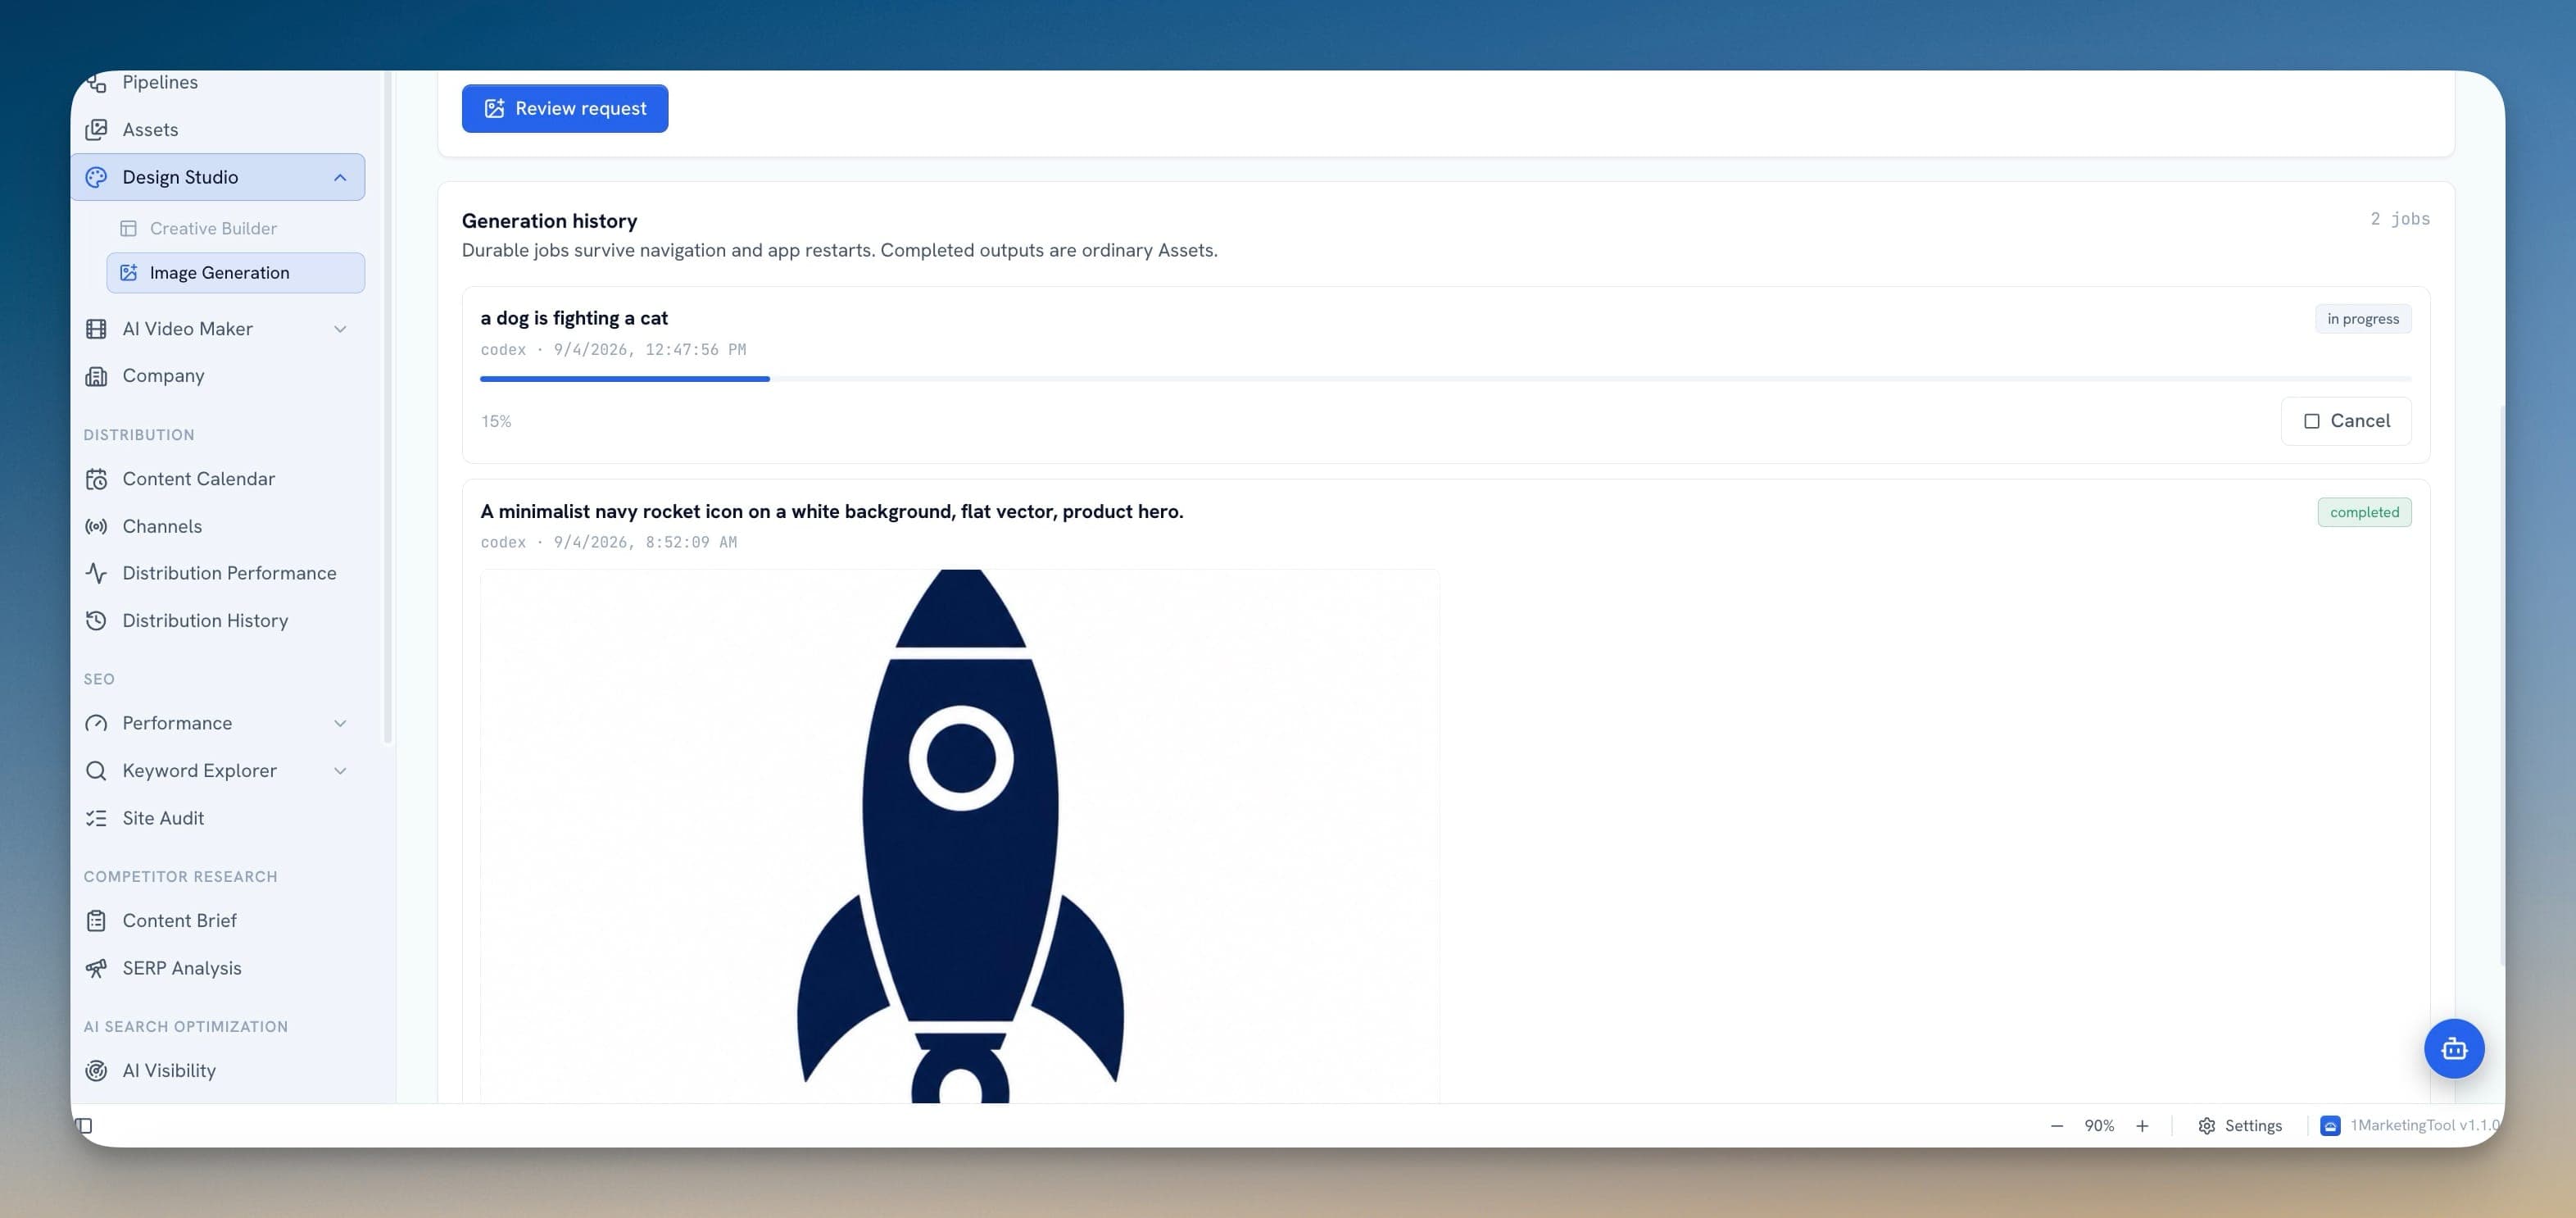The width and height of the screenshot is (2576, 1218).
Task: Click the Assets sidebar icon
Action: 96,129
